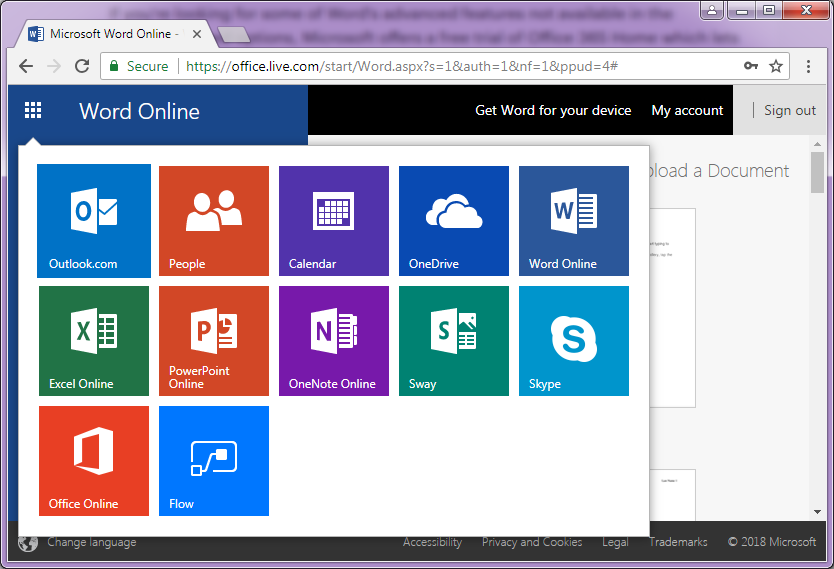Launch Excel Online tile

coord(94,341)
